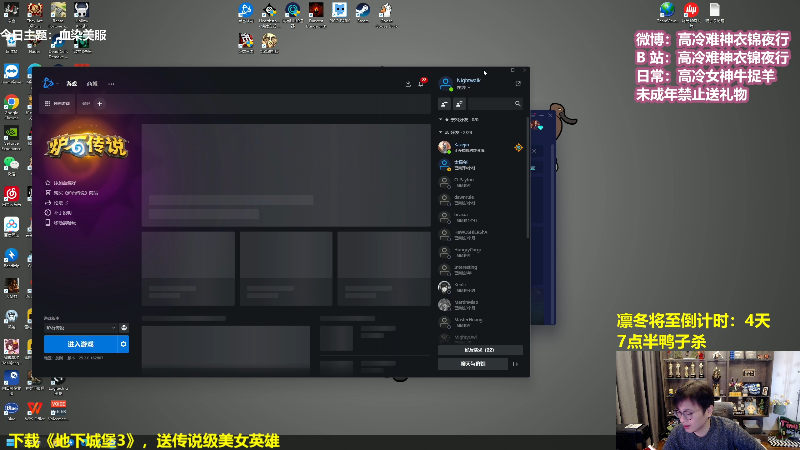The height and width of the screenshot is (450, 800).
Task: Open game settings gear beside Enter Game
Action: tap(123, 344)
